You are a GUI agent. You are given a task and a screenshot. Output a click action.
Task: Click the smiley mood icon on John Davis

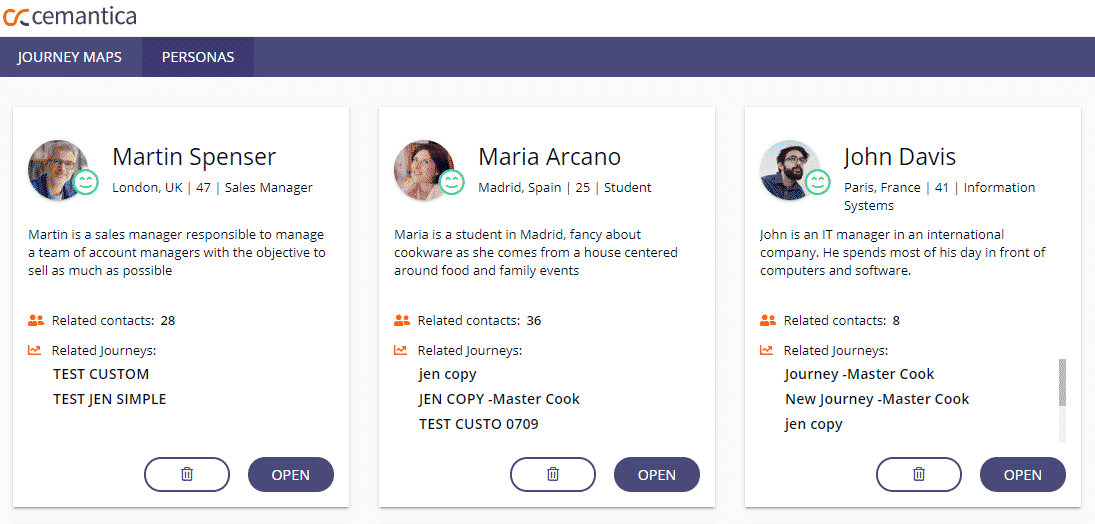point(818,182)
